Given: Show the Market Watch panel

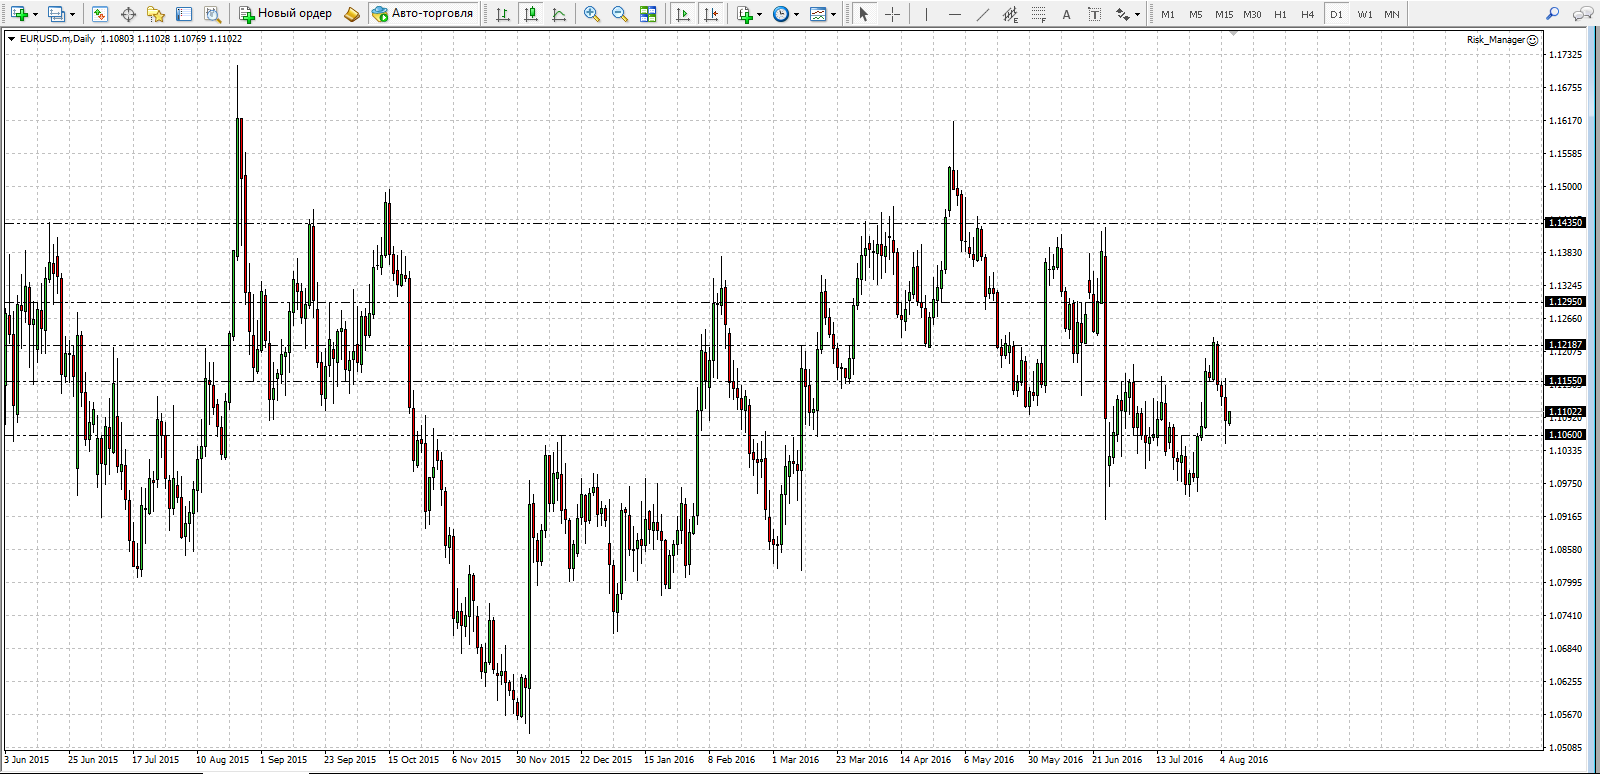Looking at the screenshot, I should pos(99,14).
